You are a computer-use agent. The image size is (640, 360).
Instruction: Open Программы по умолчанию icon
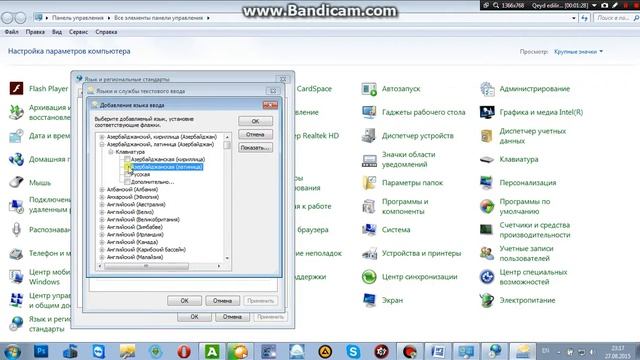(515, 206)
